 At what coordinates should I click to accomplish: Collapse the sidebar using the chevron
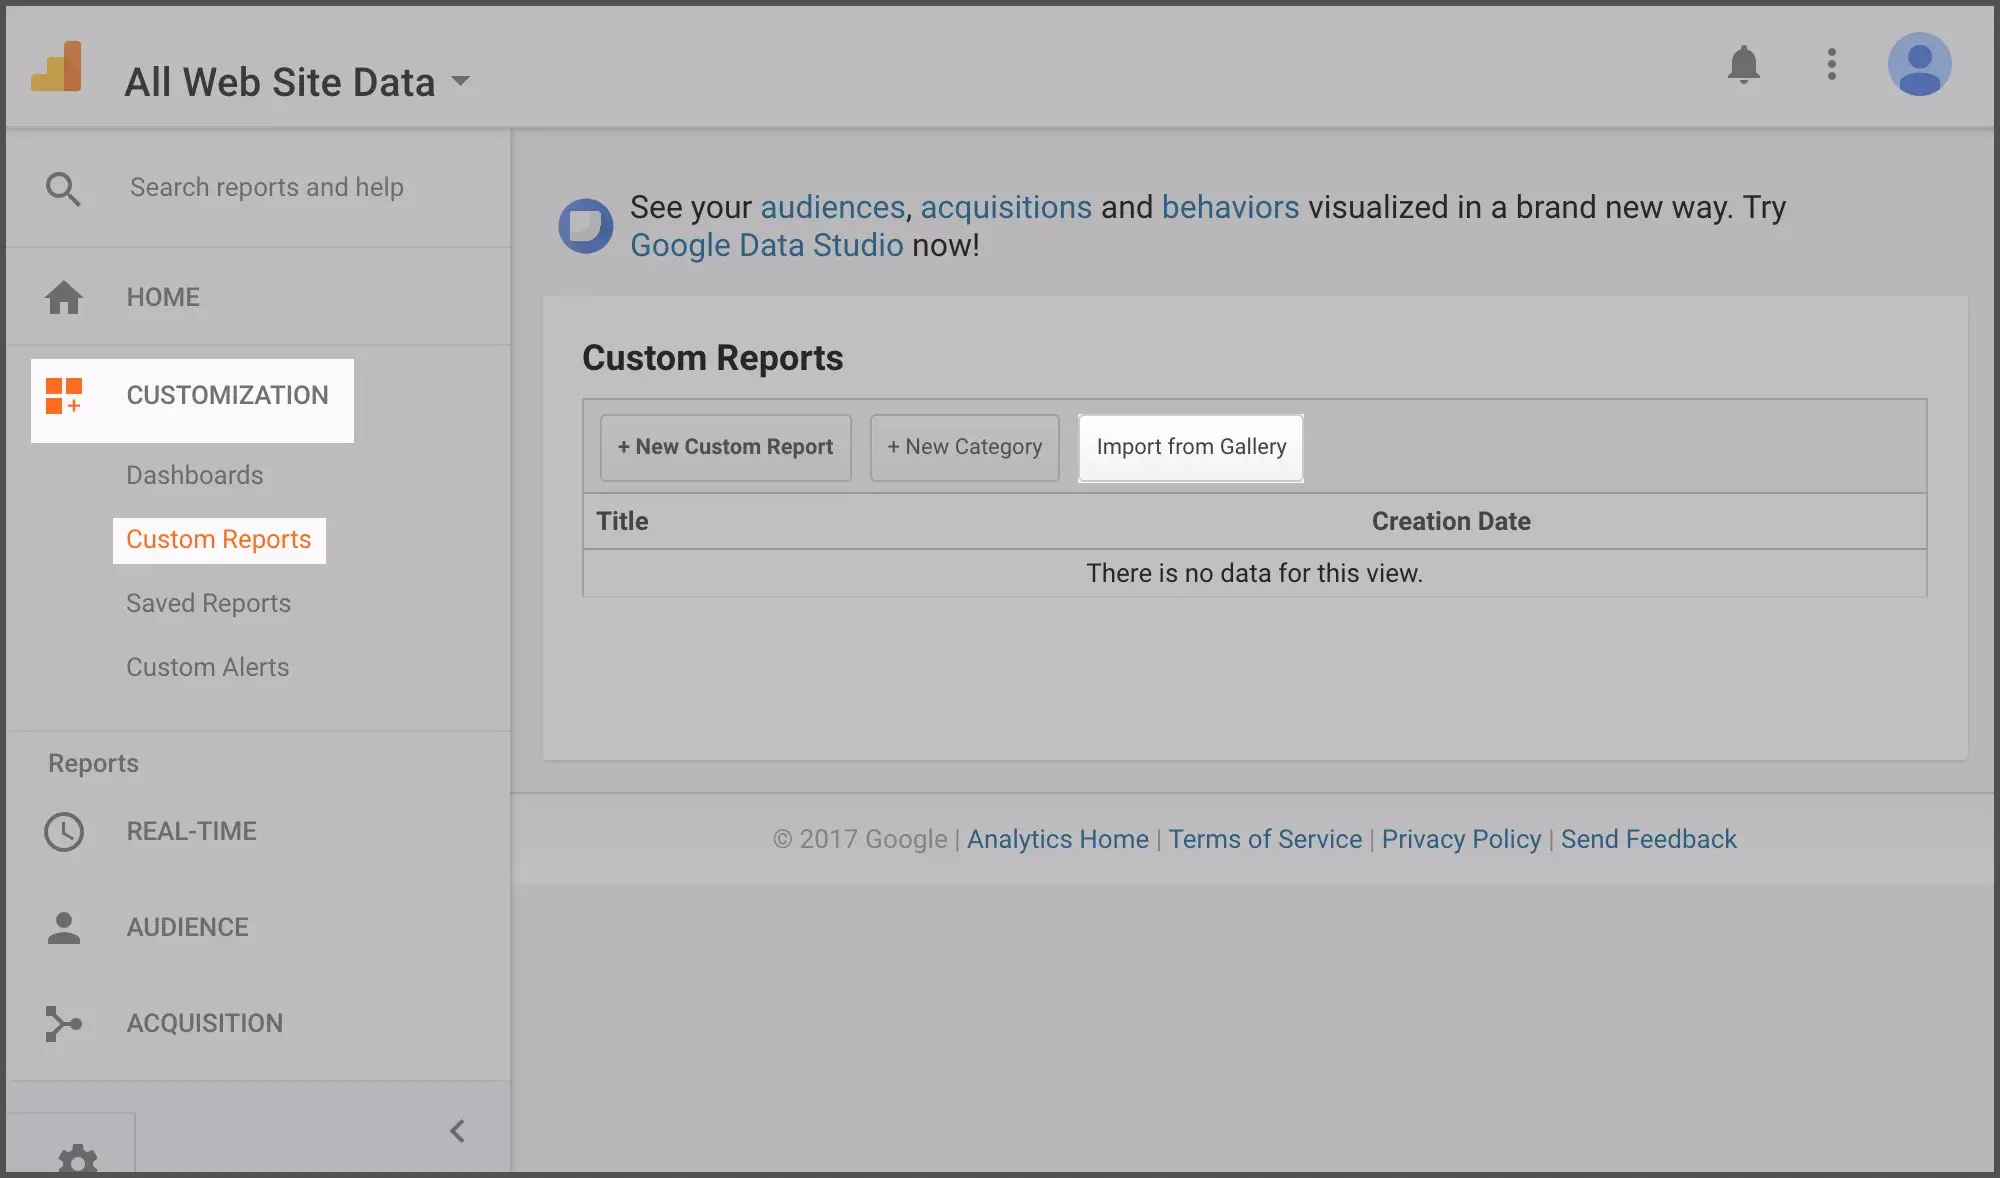pyautogui.click(x=458, y=1131)
